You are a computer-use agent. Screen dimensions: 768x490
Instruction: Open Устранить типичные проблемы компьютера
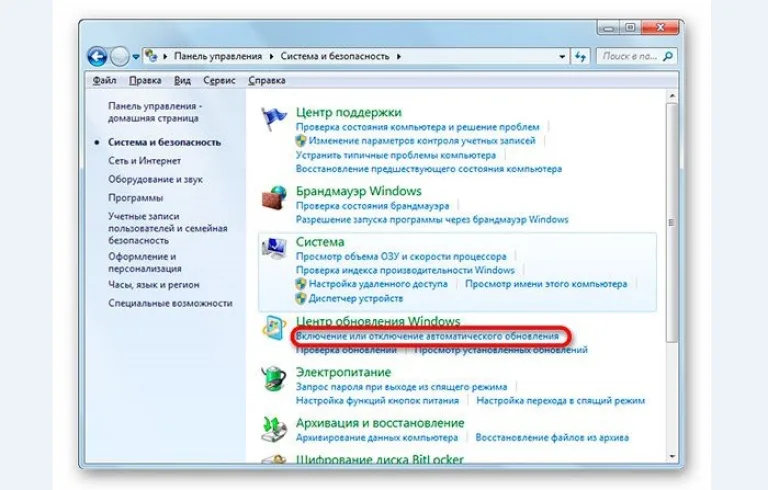[x=396, y=155]
